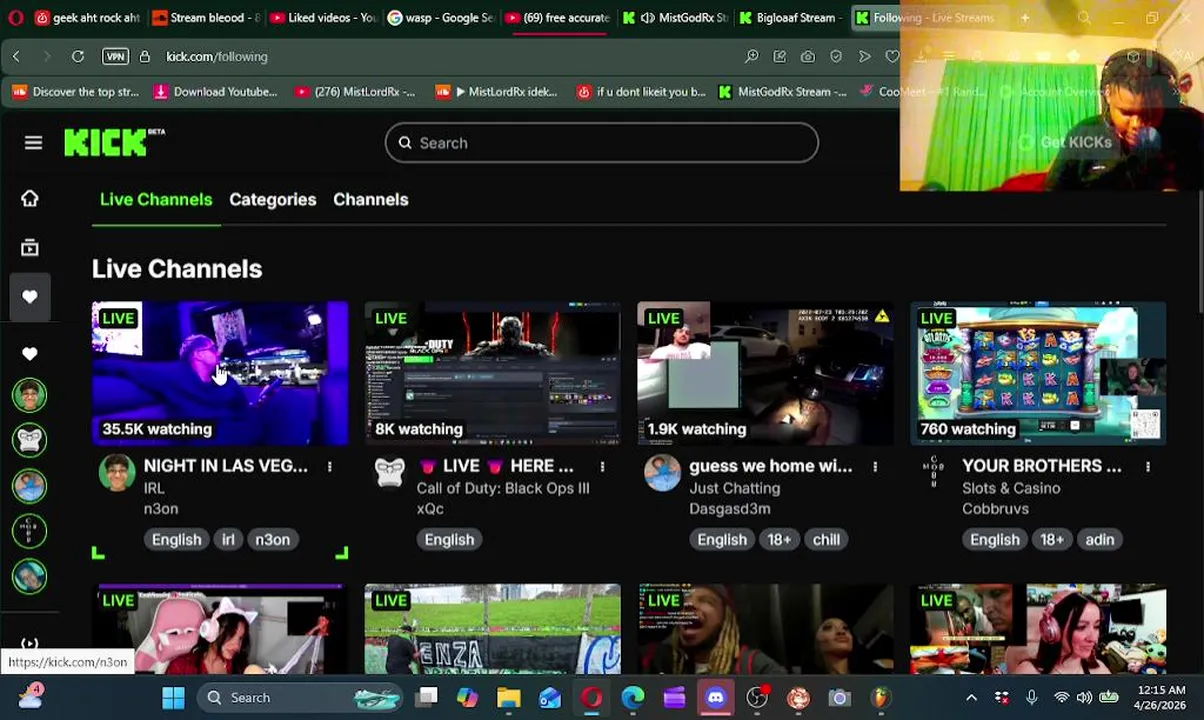Switch to the wasp Google Search browser tab
1204x720 pixels.
coord(440,18)
